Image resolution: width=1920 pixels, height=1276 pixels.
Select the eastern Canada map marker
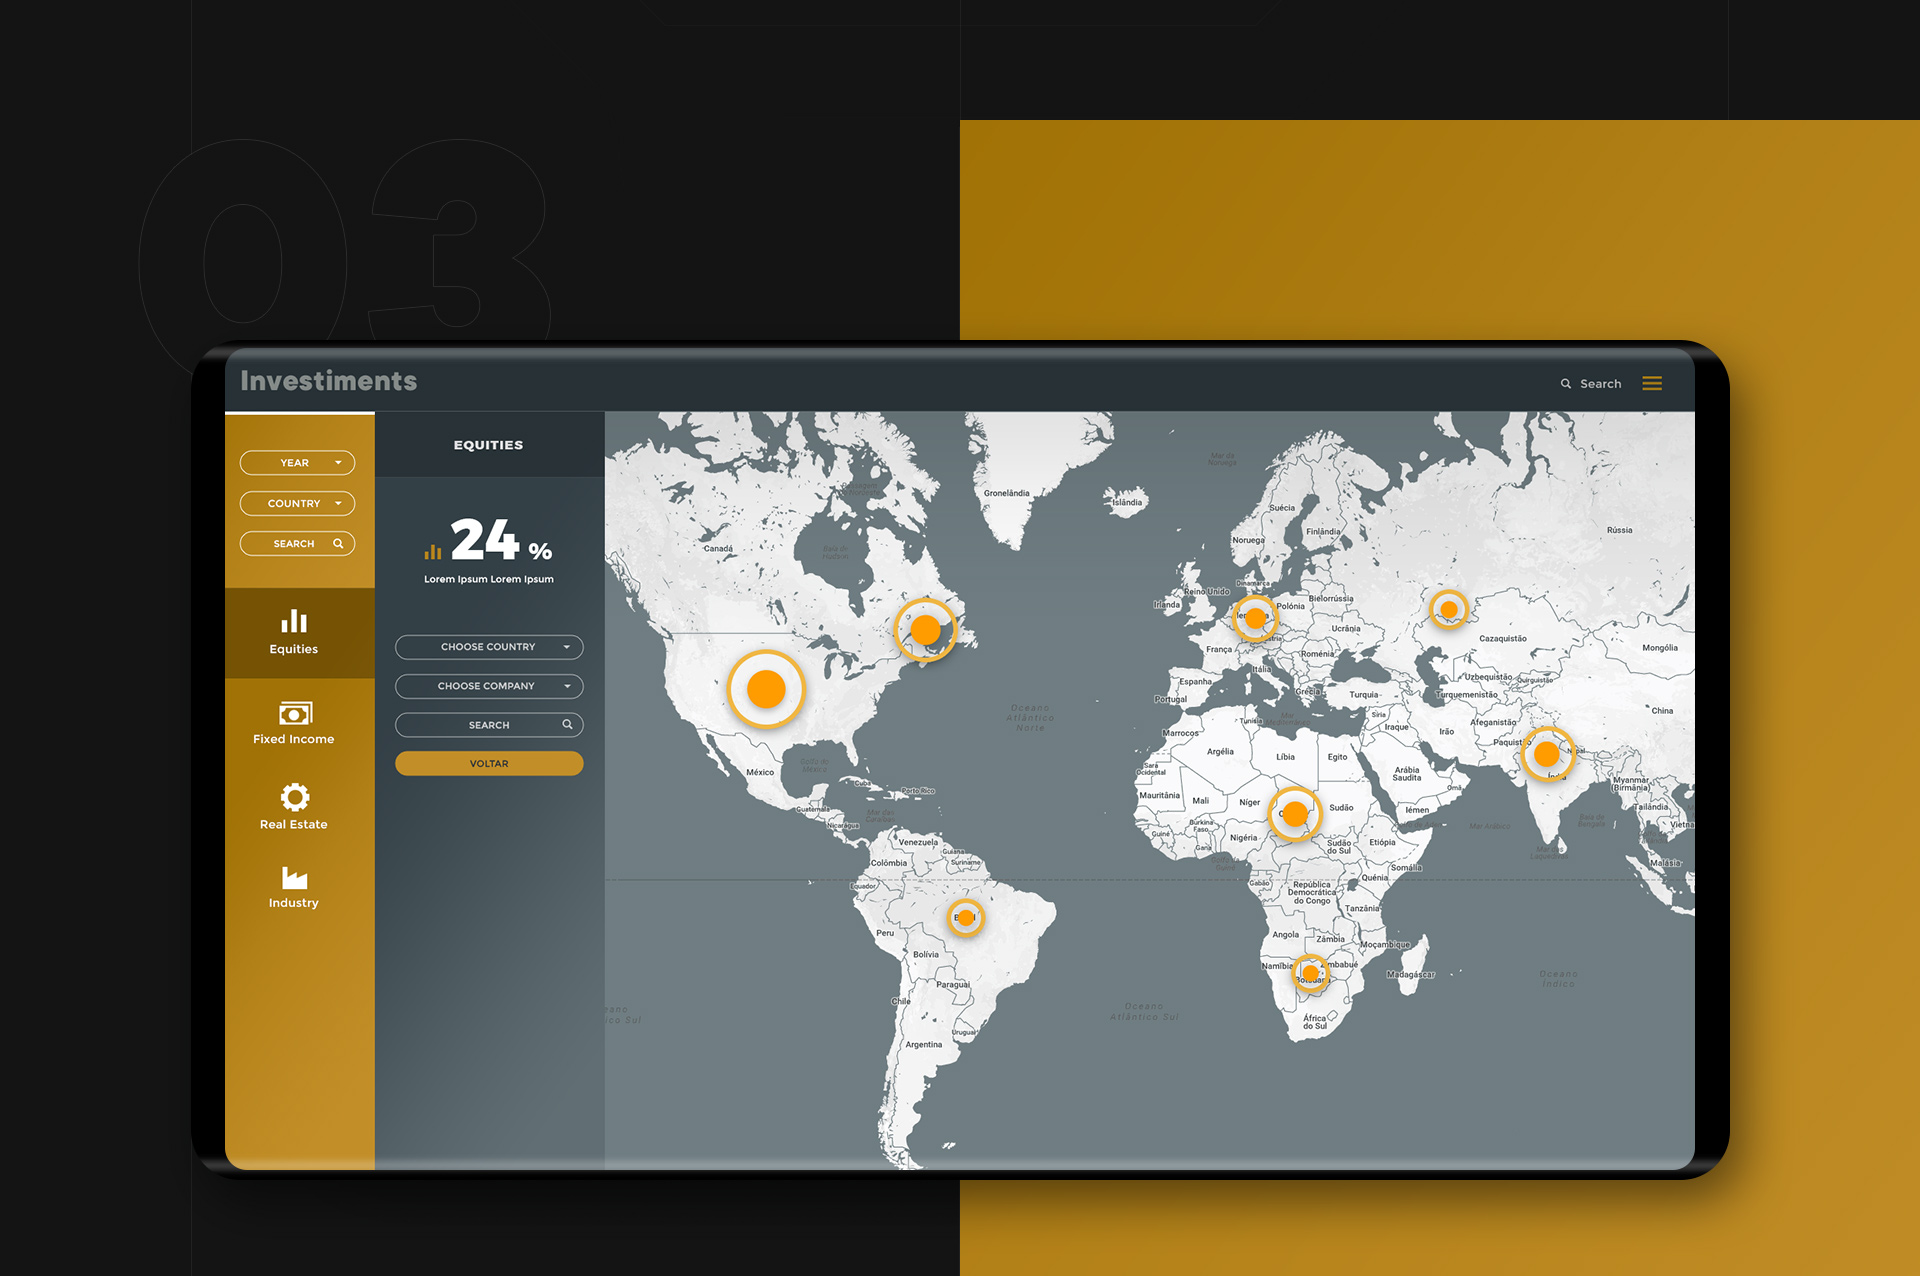[x=926, y=629]
